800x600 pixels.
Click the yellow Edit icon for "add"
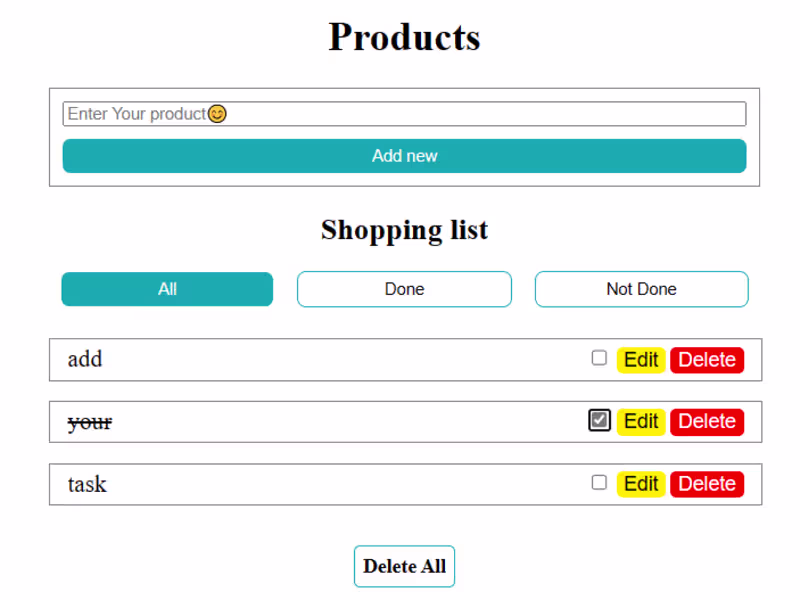coord(641,359)
